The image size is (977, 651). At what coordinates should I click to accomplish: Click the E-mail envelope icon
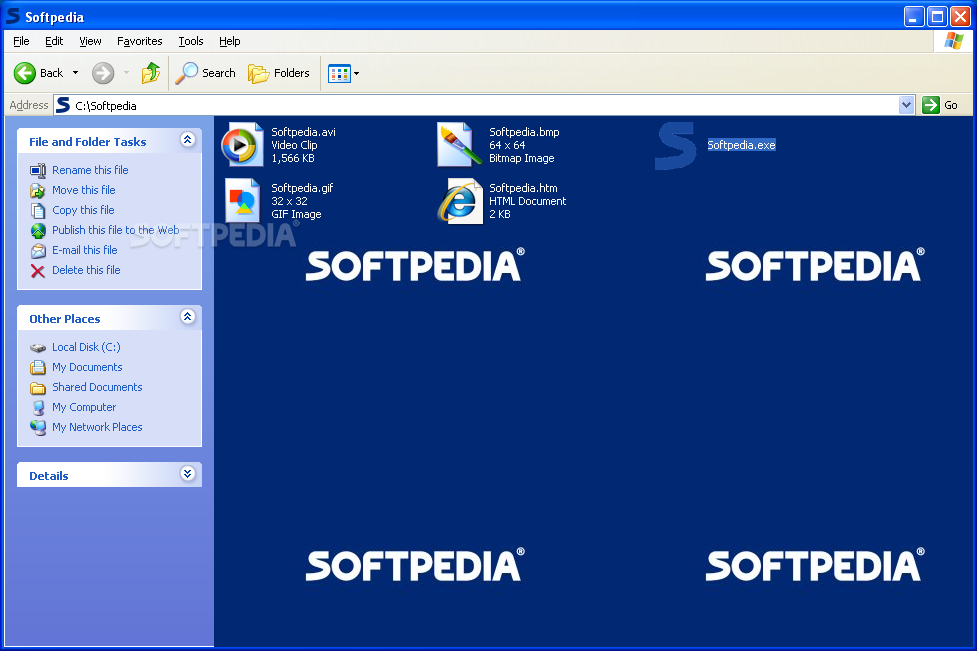coord(38,251)
